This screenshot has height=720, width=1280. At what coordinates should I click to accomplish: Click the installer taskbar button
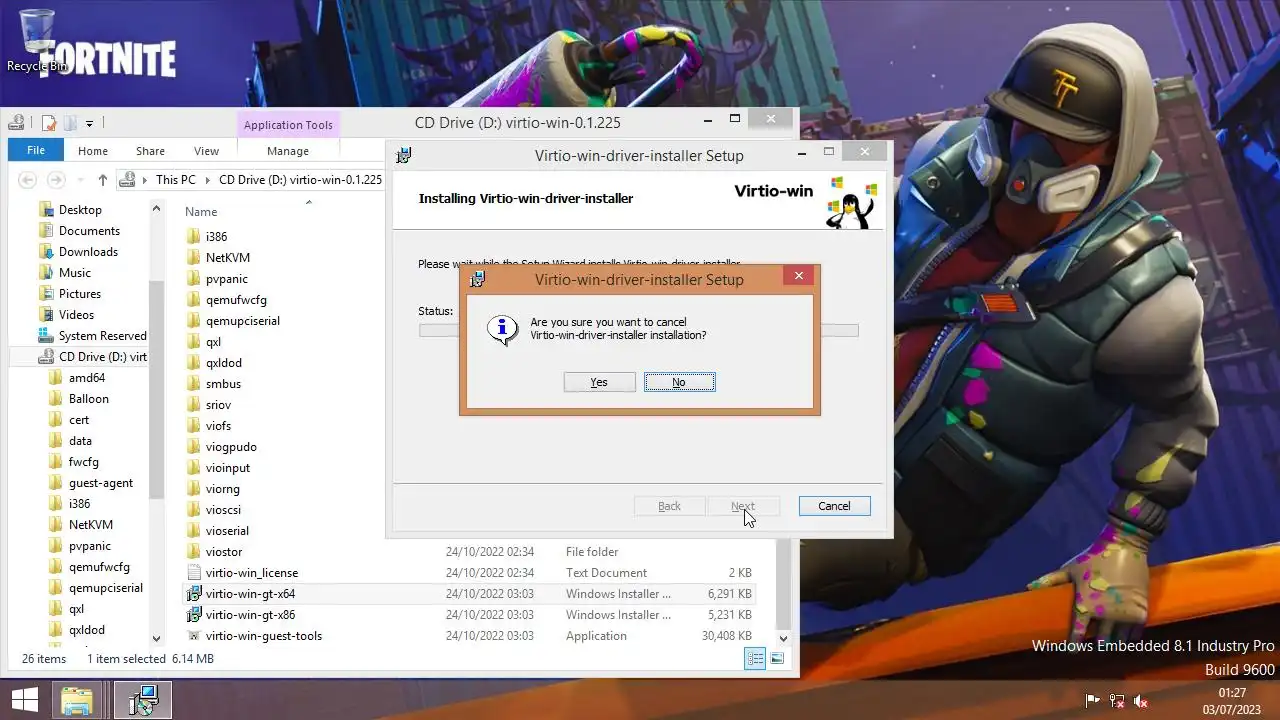coord(143,700)
